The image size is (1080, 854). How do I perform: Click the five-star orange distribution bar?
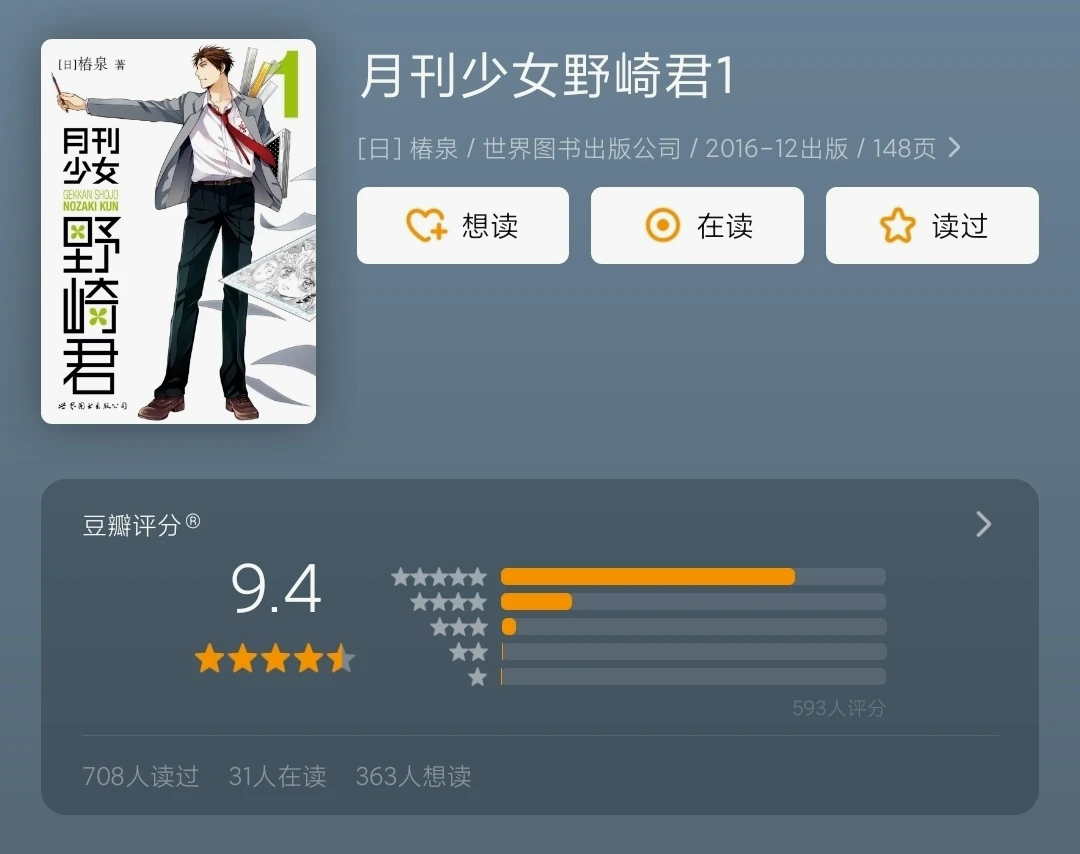coord(647,576)
